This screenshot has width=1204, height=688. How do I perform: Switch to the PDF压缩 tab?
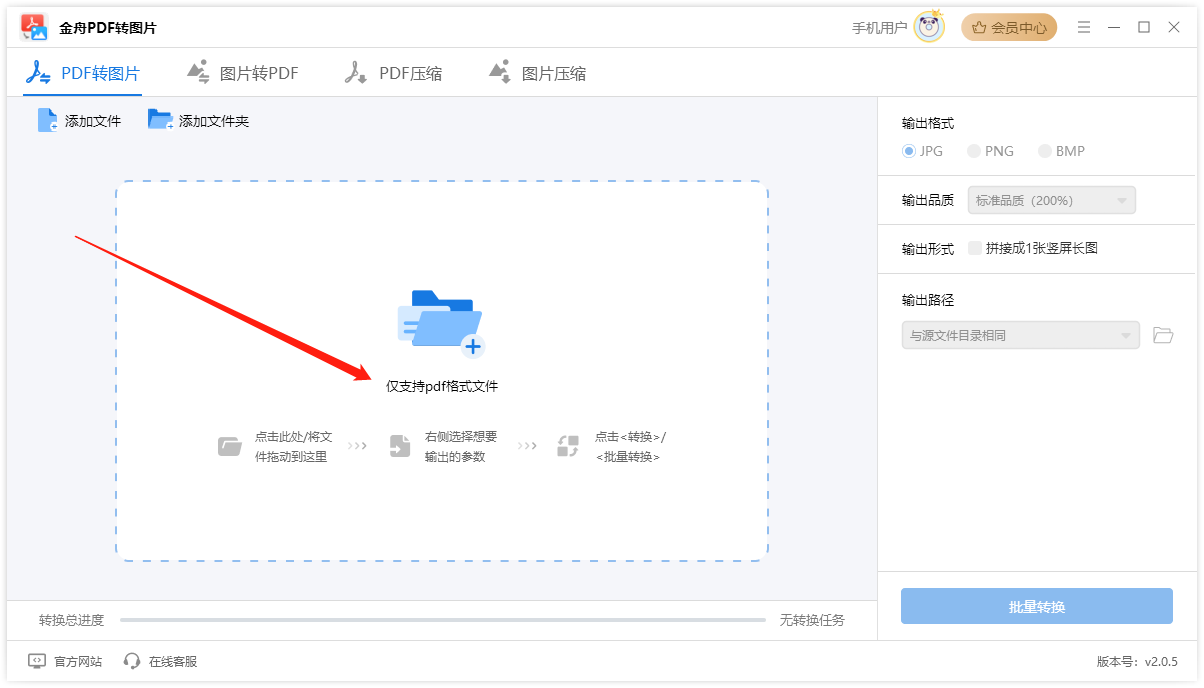[x=393, y=73]
